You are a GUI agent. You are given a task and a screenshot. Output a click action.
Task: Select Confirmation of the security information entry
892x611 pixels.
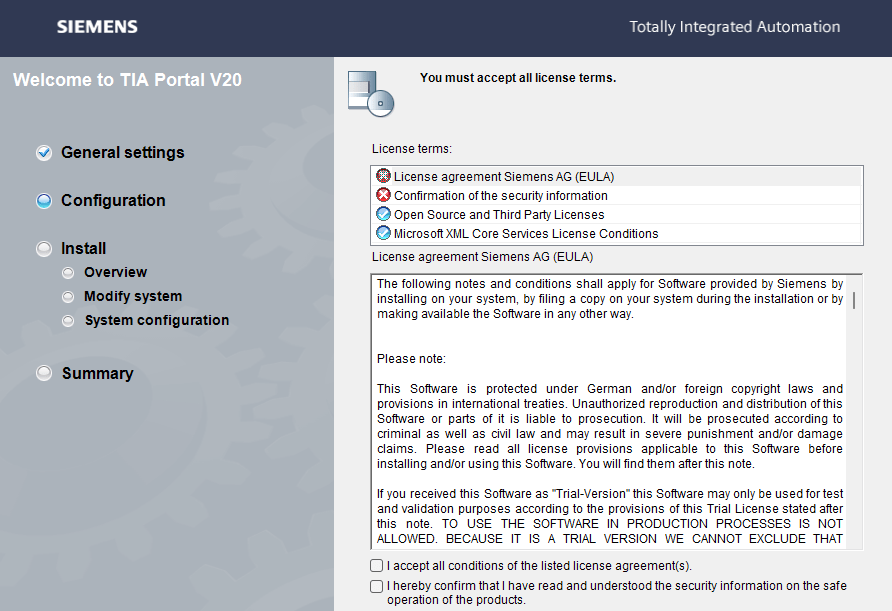[x=500, y=195]
